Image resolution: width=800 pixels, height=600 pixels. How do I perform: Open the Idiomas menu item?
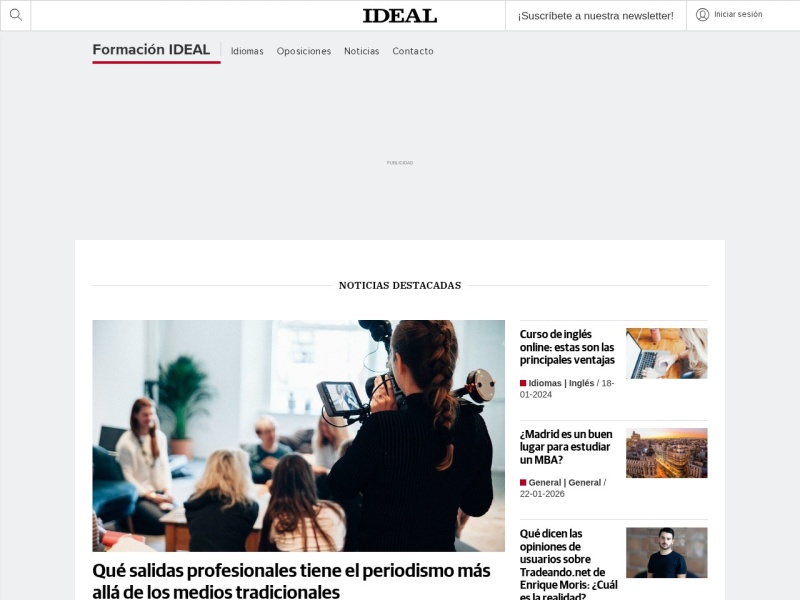pos(247,51)
